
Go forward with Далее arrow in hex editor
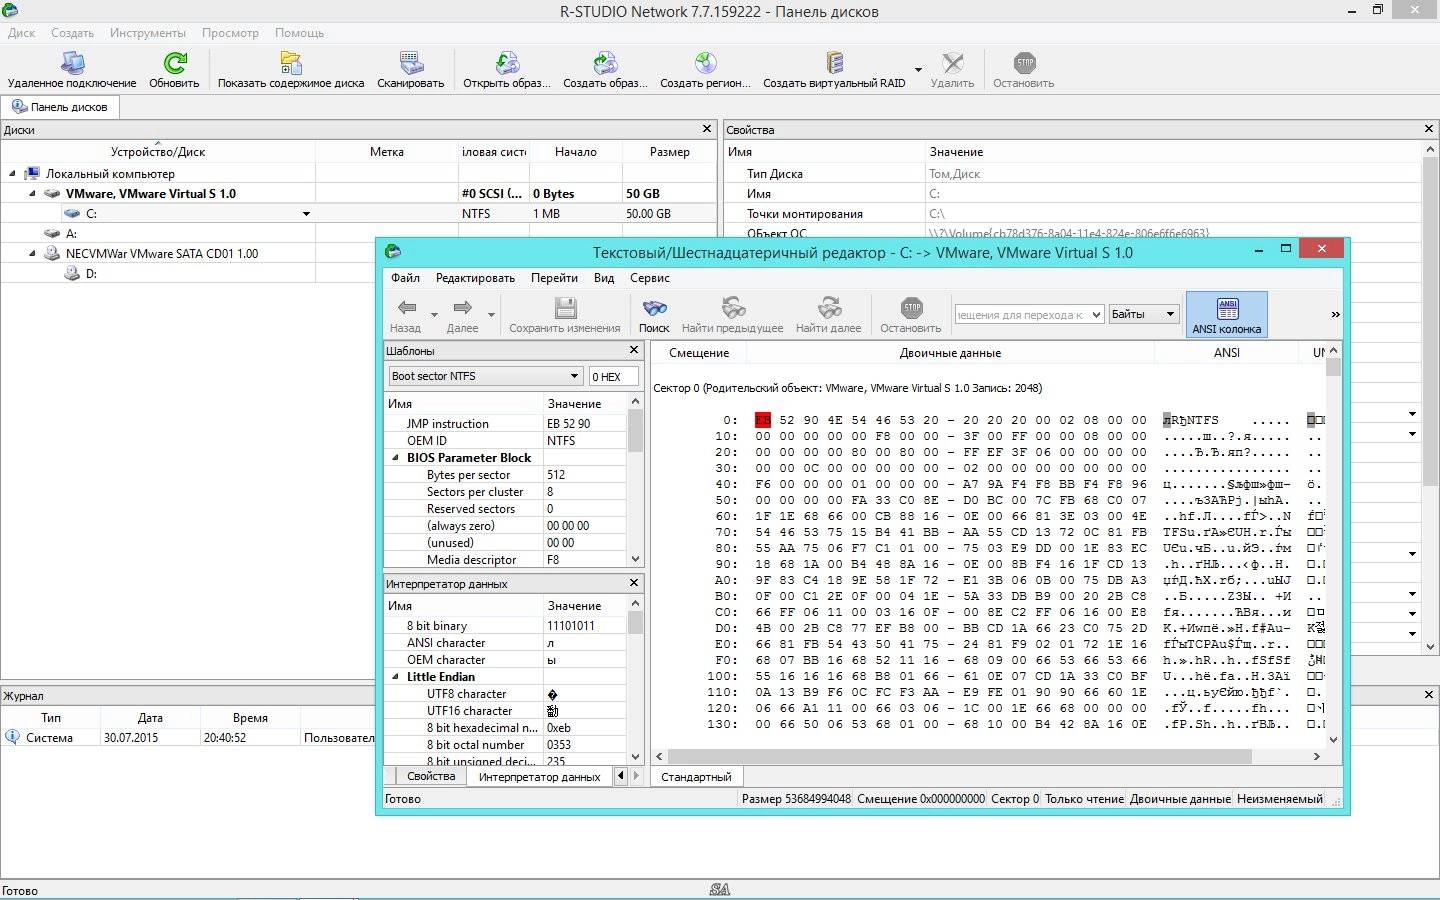point(462,308)
